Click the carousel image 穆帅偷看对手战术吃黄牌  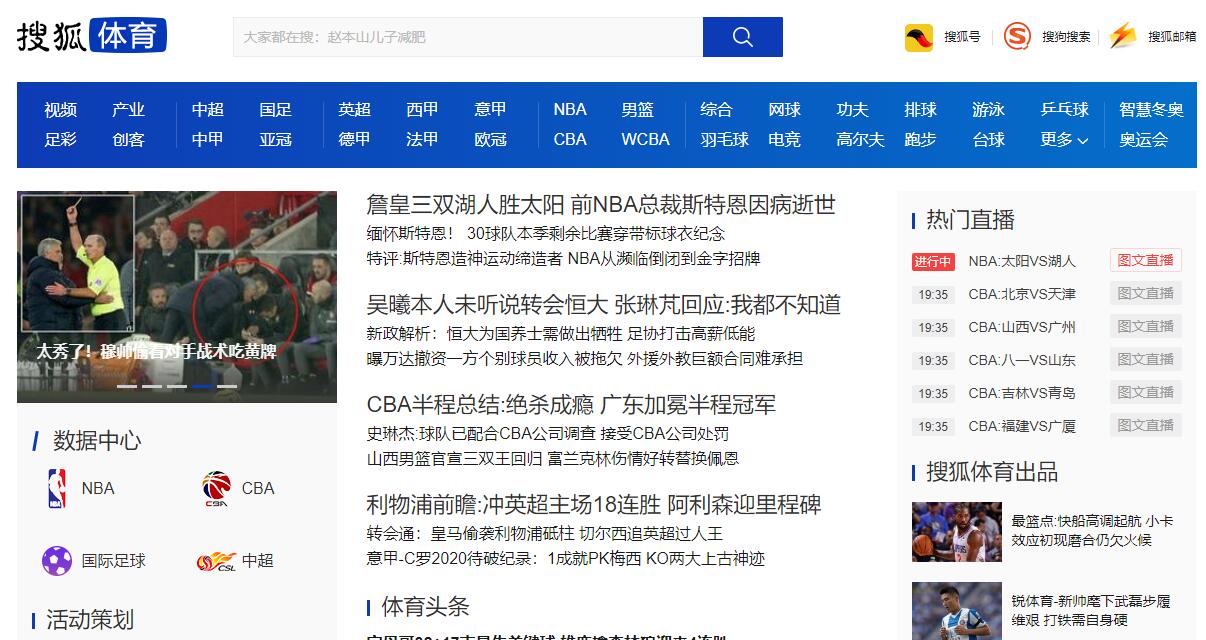pyautogui.click(x=177, y=297)
